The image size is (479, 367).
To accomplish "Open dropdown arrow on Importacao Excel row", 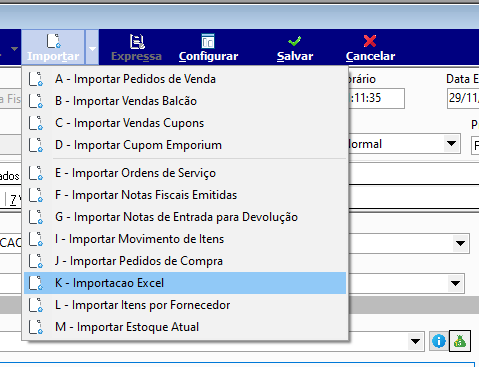I will click(455, 283).
